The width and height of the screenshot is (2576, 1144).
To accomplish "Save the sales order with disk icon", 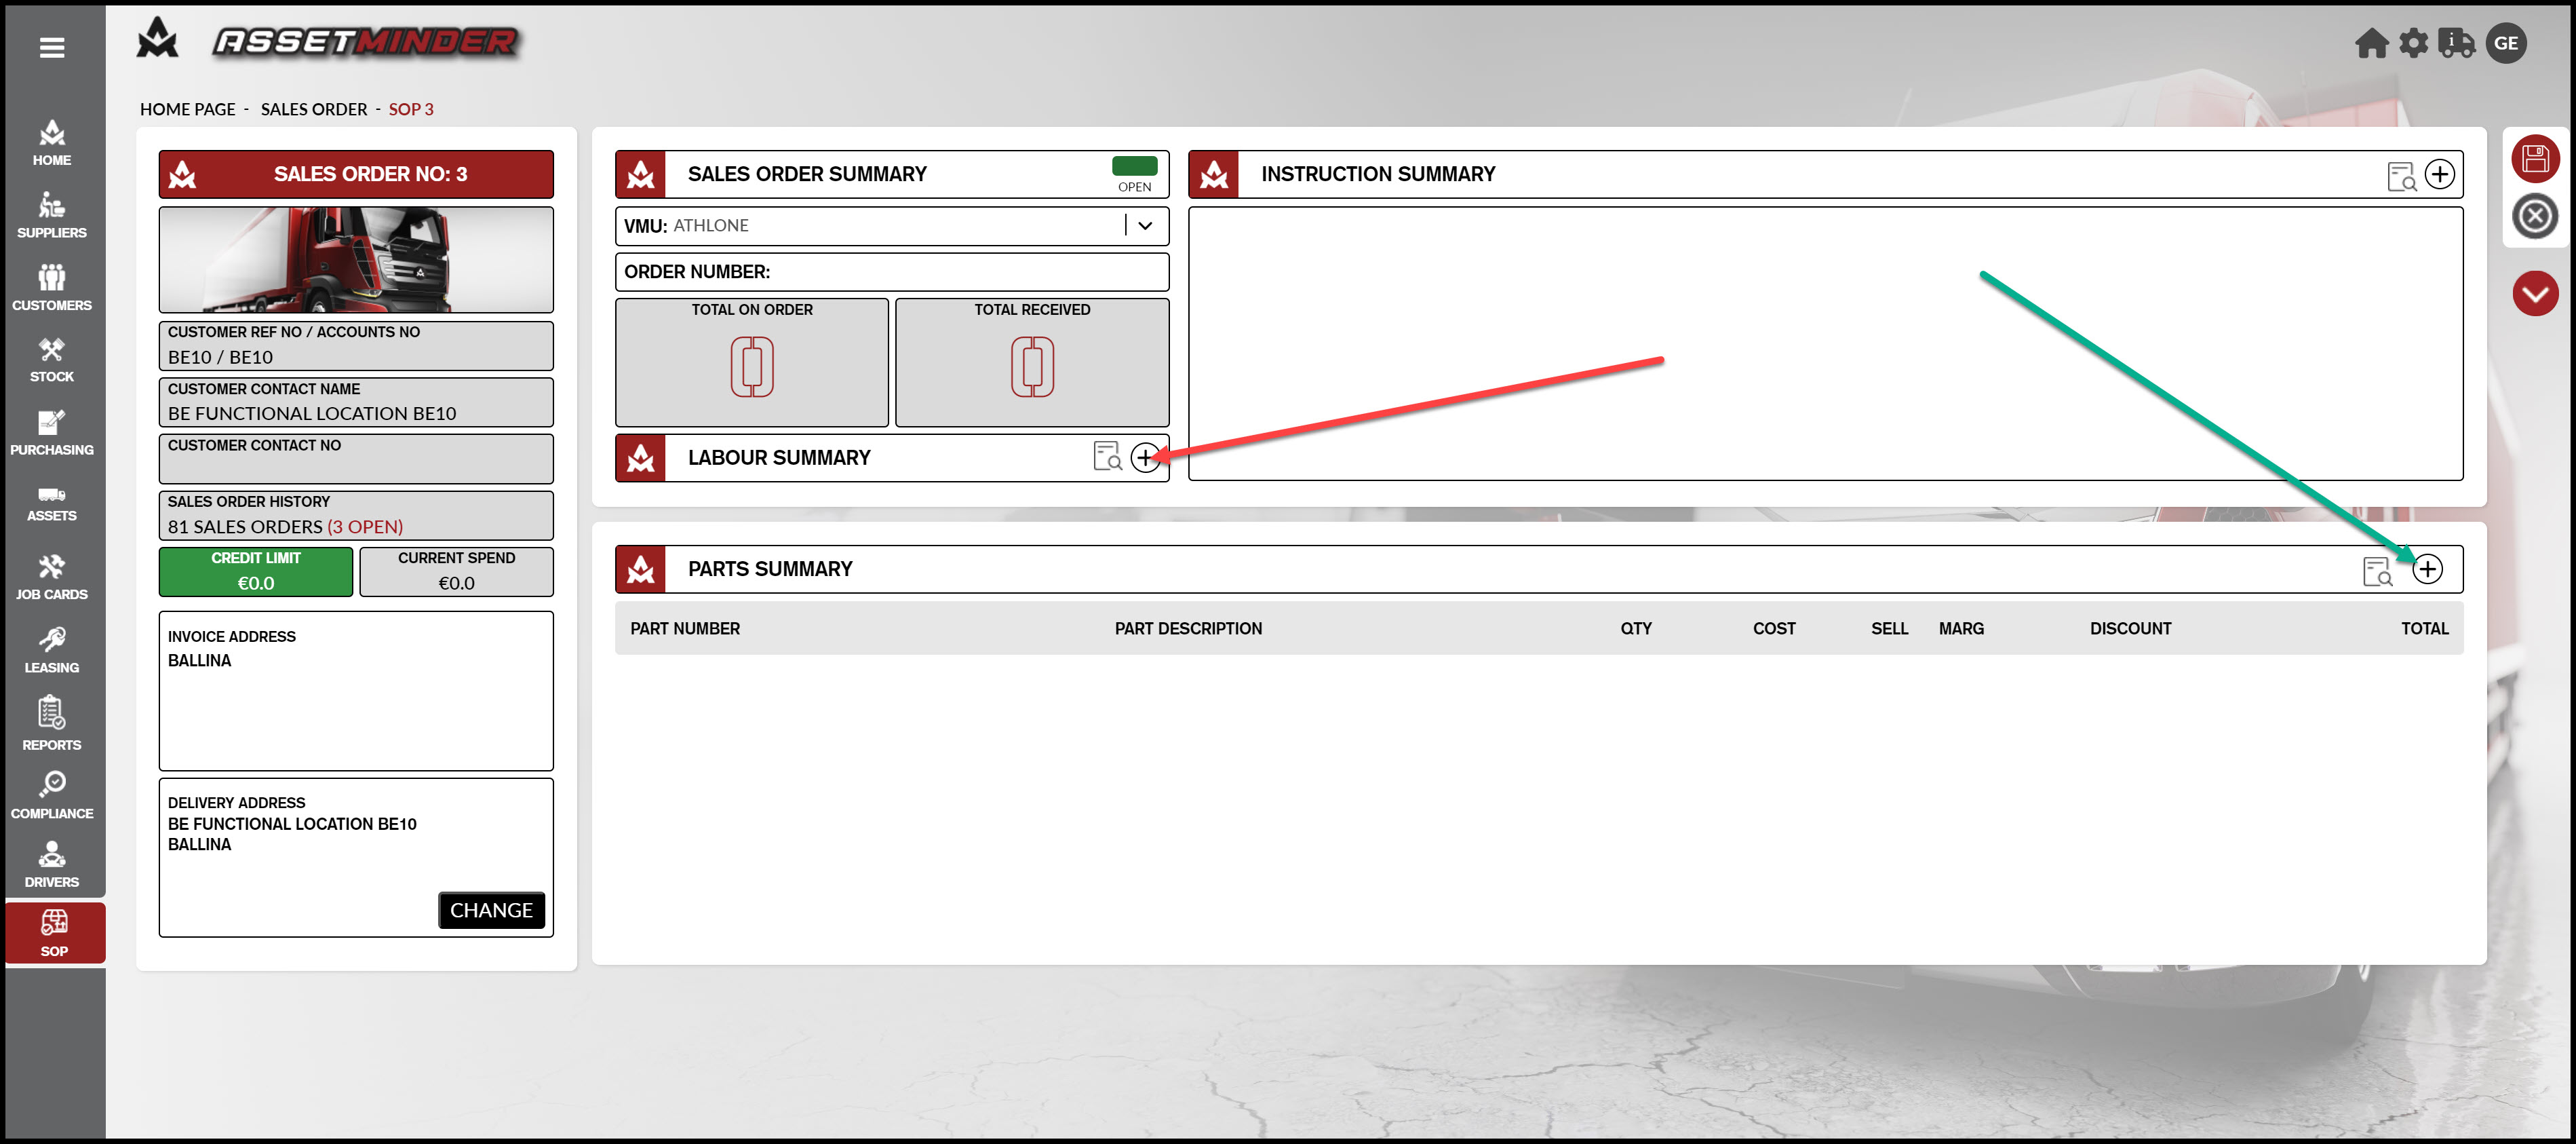I will coord(2535,158).
